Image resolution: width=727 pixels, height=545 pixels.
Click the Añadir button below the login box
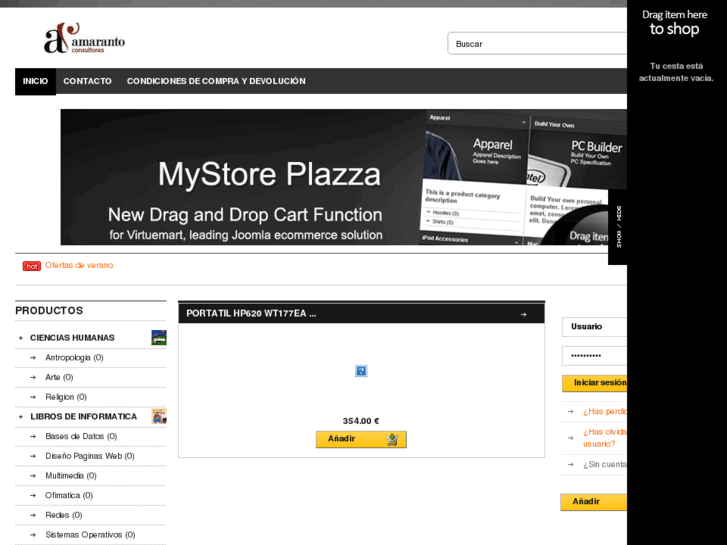pos(594,502)
